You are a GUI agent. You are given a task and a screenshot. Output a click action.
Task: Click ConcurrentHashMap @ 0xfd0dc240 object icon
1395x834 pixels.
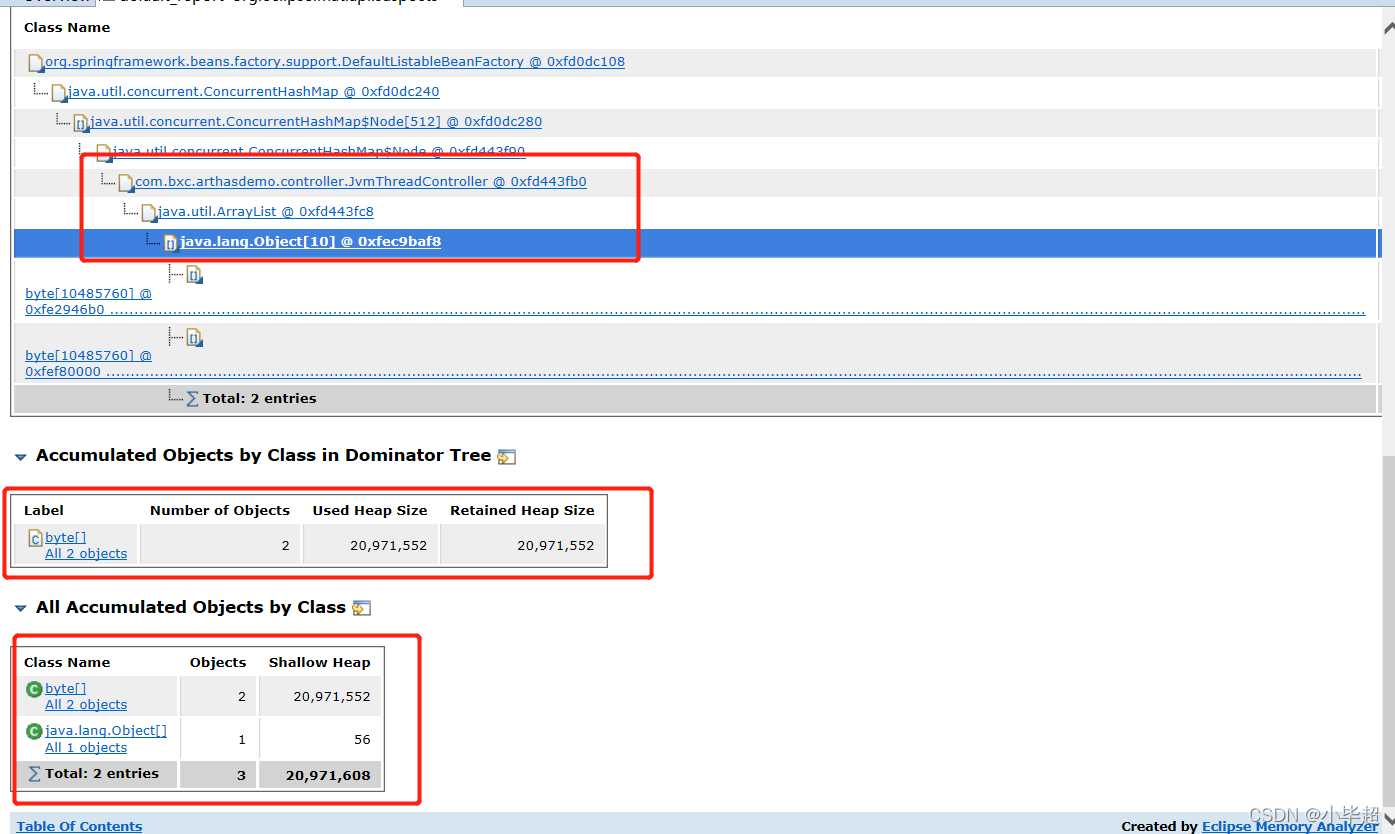(x=59, y=94)
